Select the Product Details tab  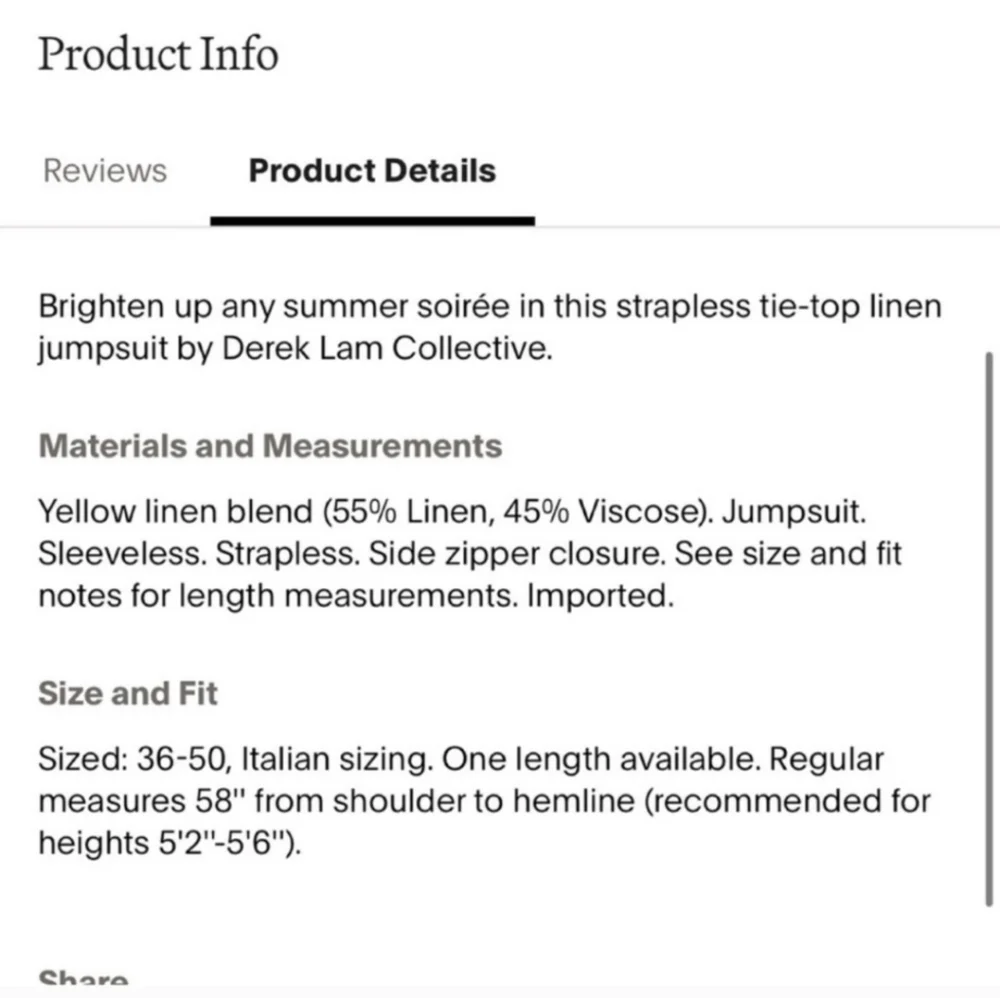(x=372, y=171)
